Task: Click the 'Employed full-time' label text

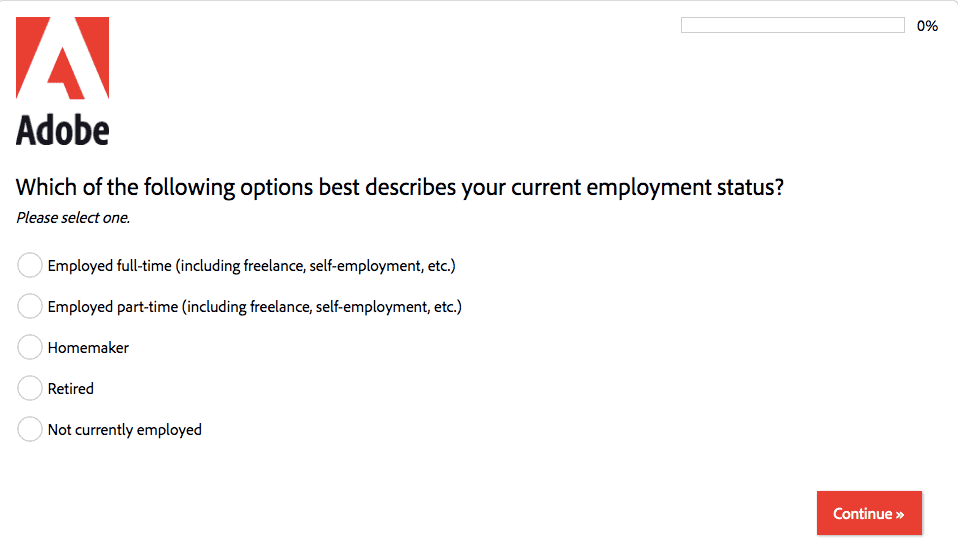Action: (110, 266)
